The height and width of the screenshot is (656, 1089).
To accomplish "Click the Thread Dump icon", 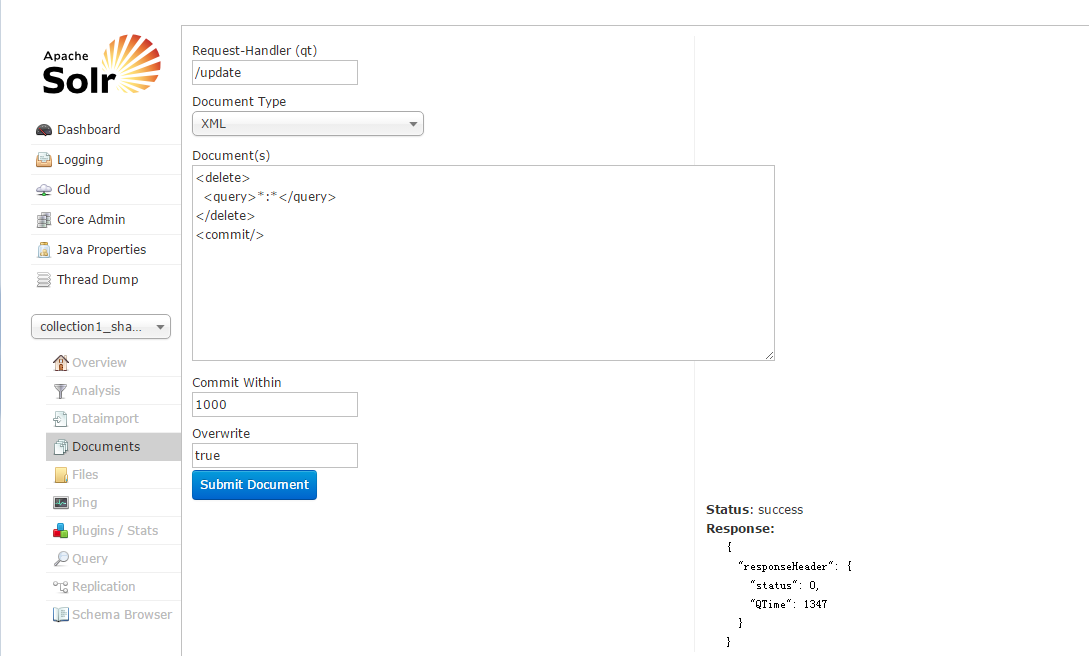I will [44, 280].
